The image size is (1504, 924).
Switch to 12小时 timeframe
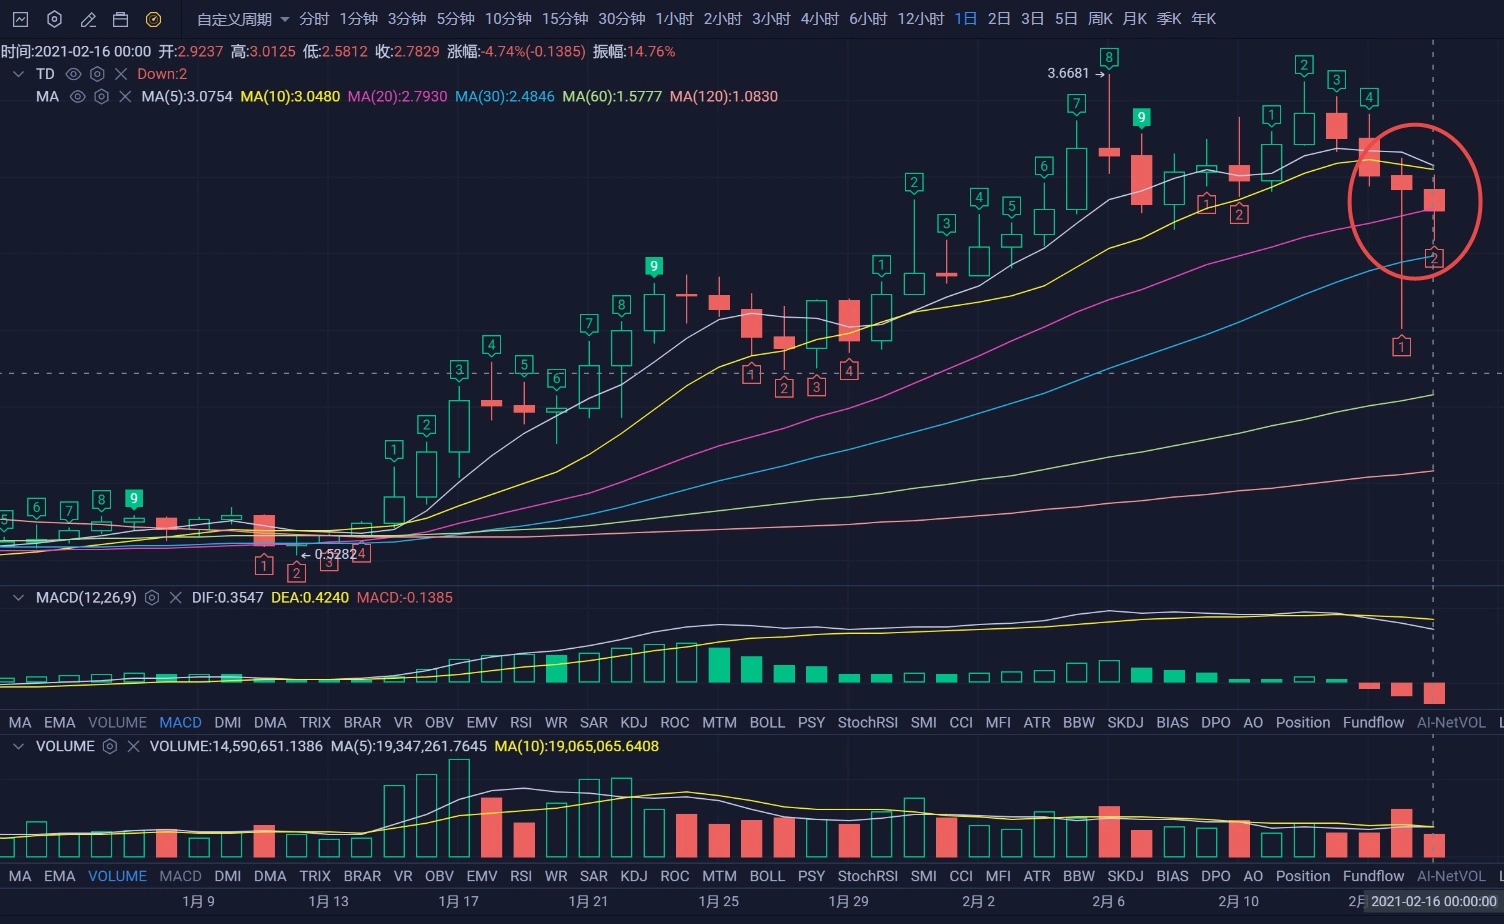[921, 19]
